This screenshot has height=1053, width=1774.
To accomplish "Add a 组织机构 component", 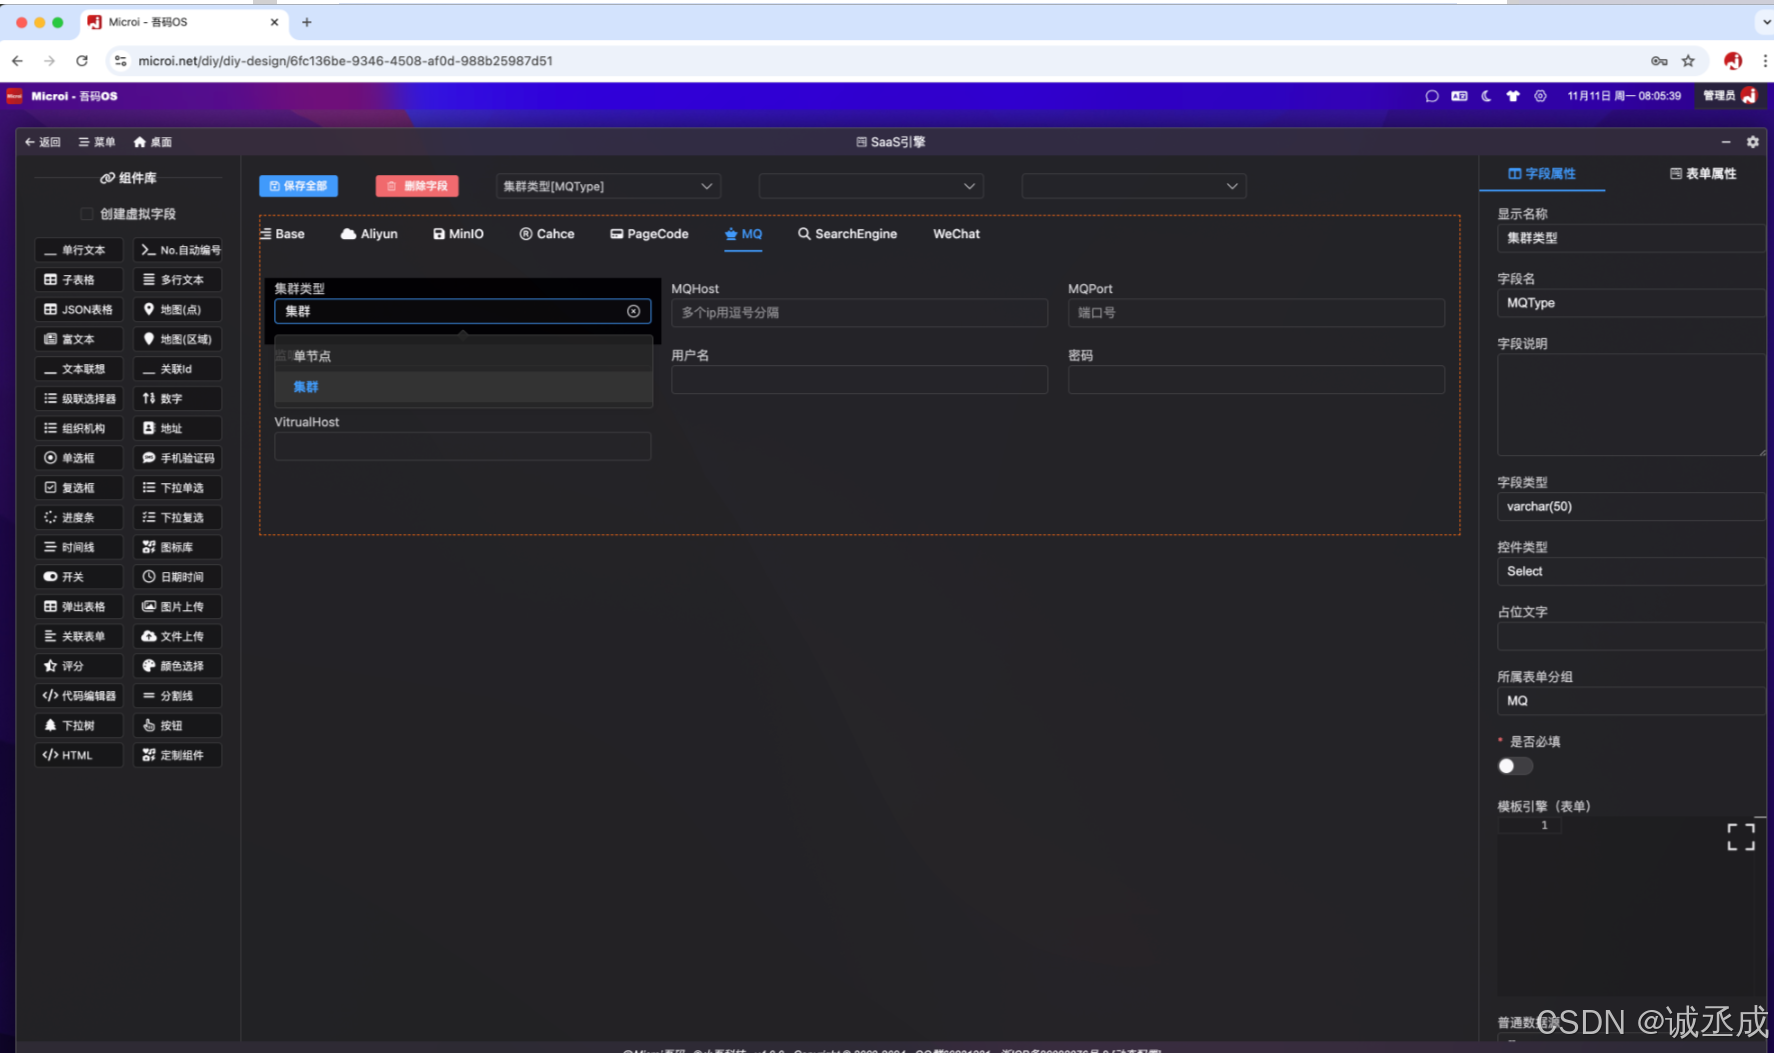I will (x=78, y=428).
